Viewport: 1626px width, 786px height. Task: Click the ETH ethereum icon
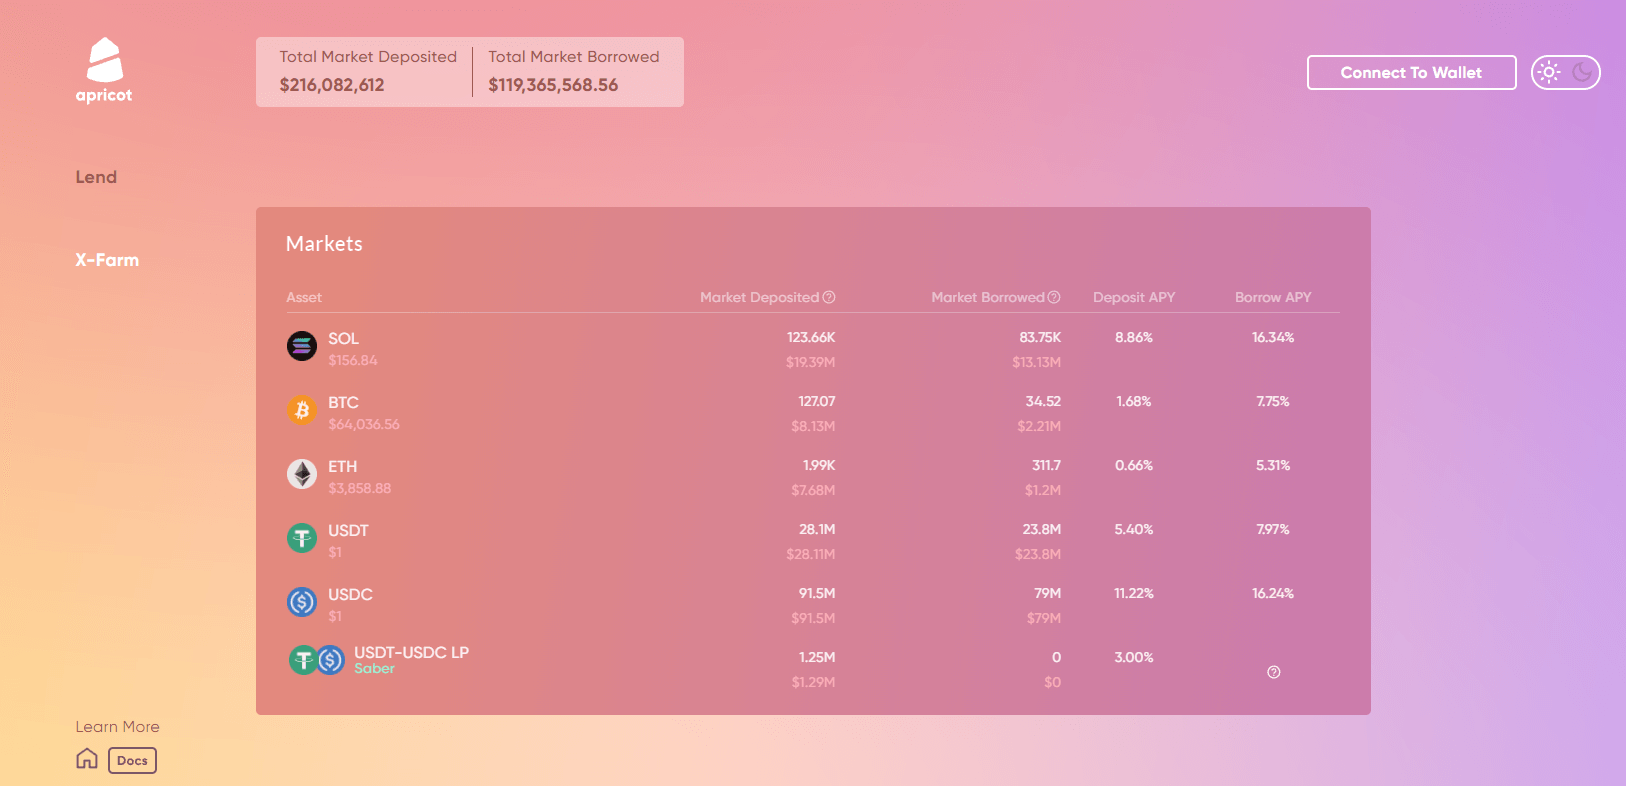302,474
